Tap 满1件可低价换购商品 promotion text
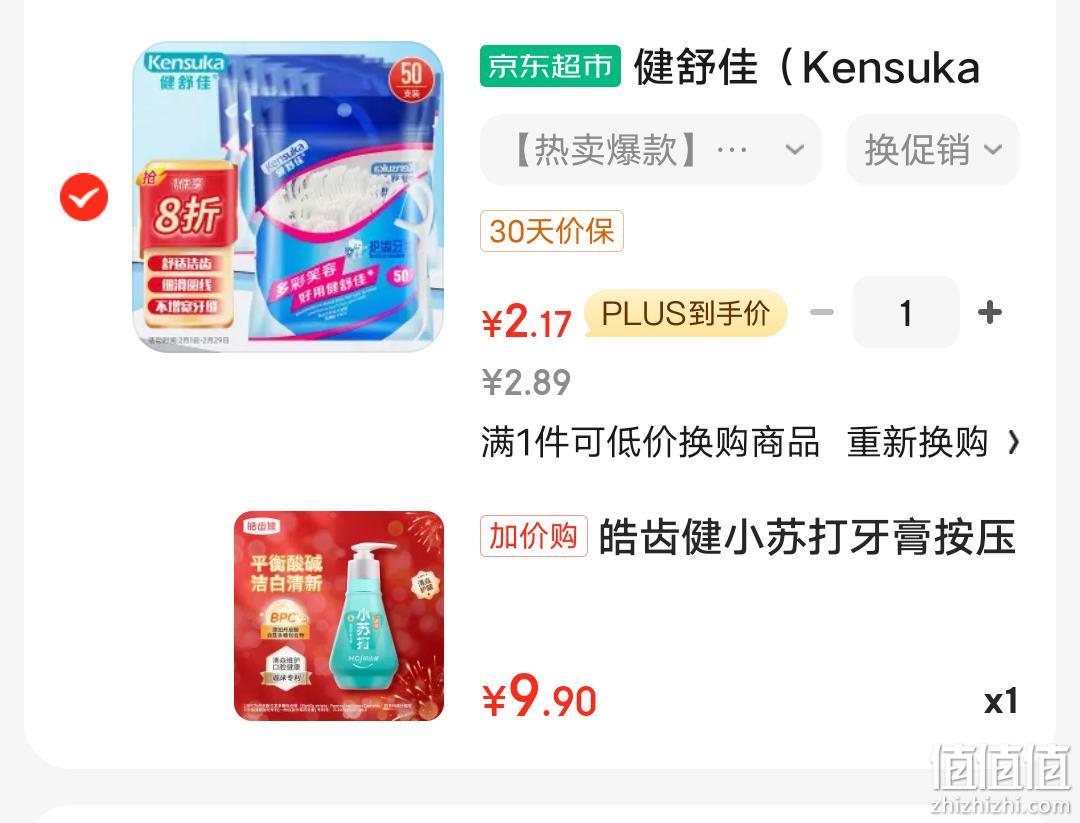 (650, 442)
